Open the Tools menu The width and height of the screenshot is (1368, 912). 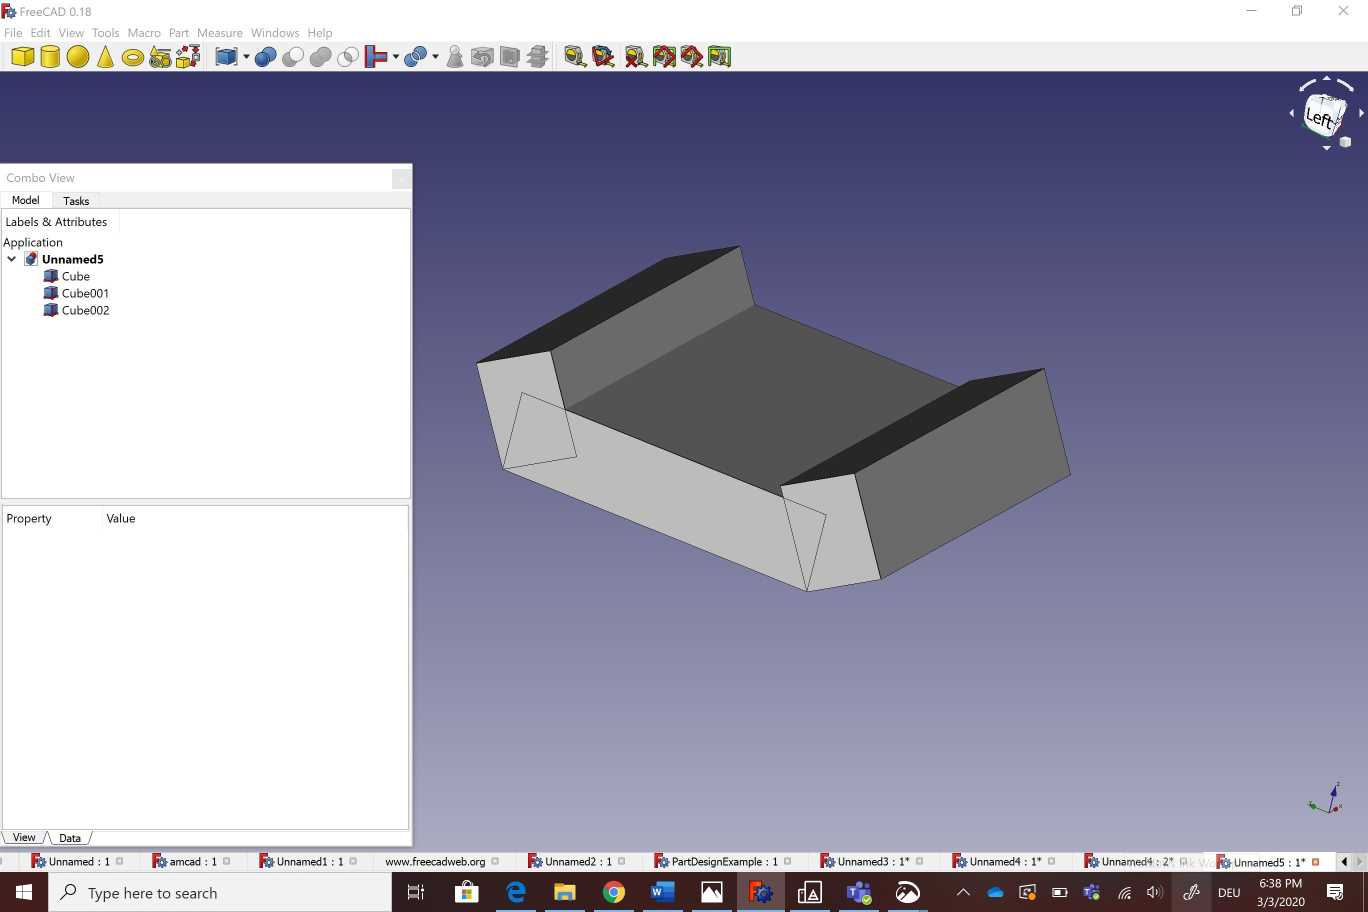click(105, 33)
